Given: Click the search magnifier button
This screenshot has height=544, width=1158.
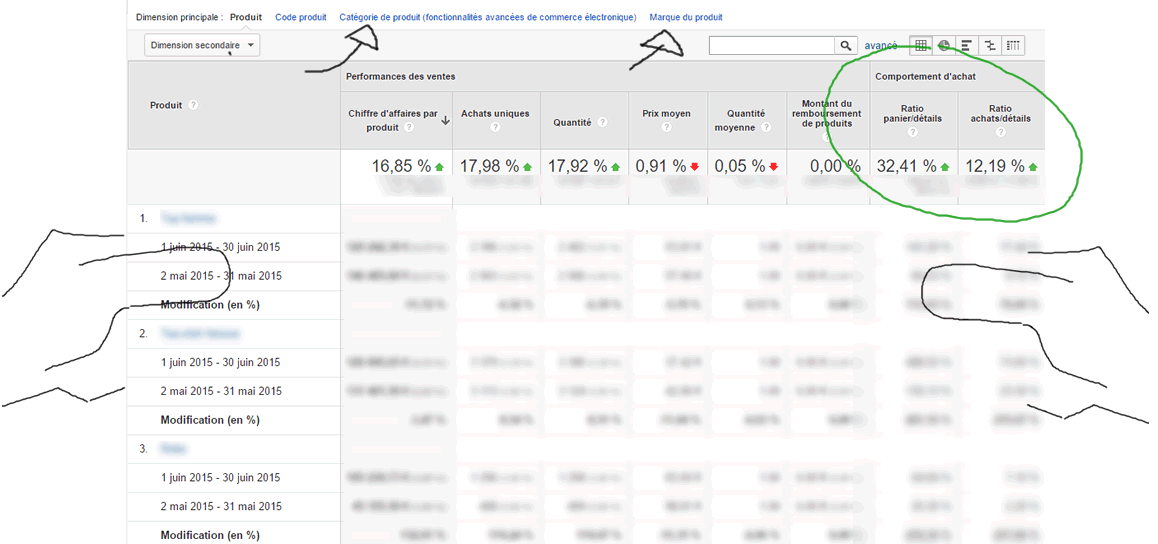Looking at the screenshot, I should [x=846, y=45].
